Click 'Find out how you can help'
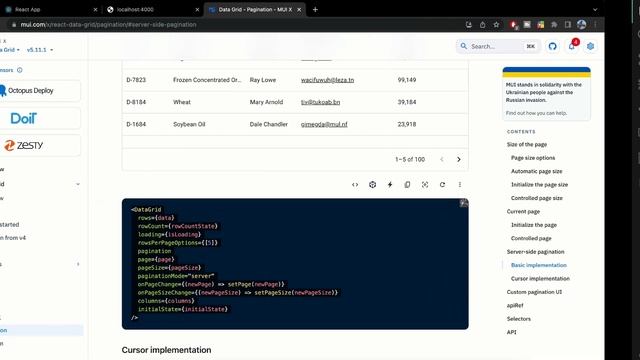 (x=536, y=113)
